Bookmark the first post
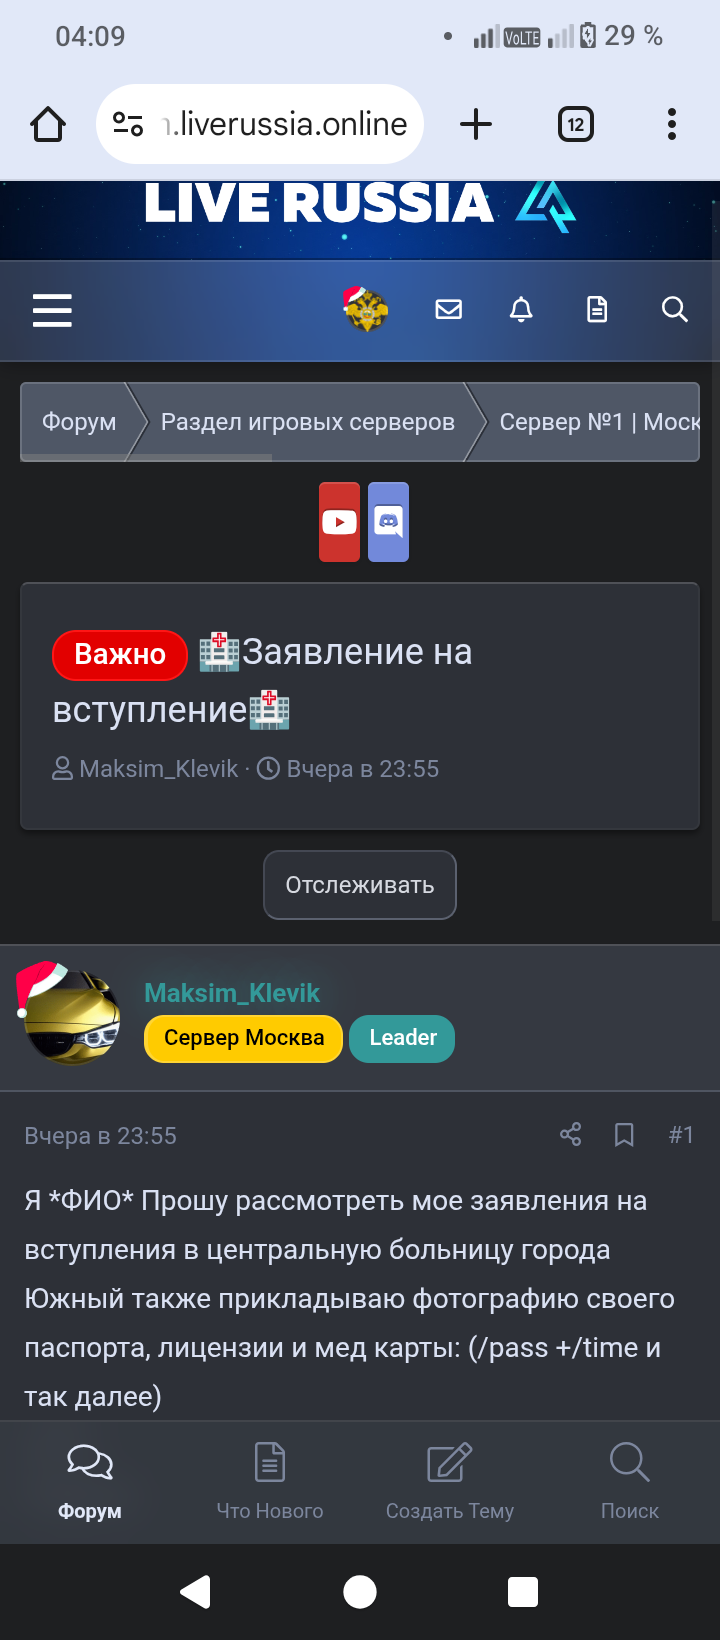Image resolution: width=720 pixels, height=1640 pixels. coord(624,1134)
